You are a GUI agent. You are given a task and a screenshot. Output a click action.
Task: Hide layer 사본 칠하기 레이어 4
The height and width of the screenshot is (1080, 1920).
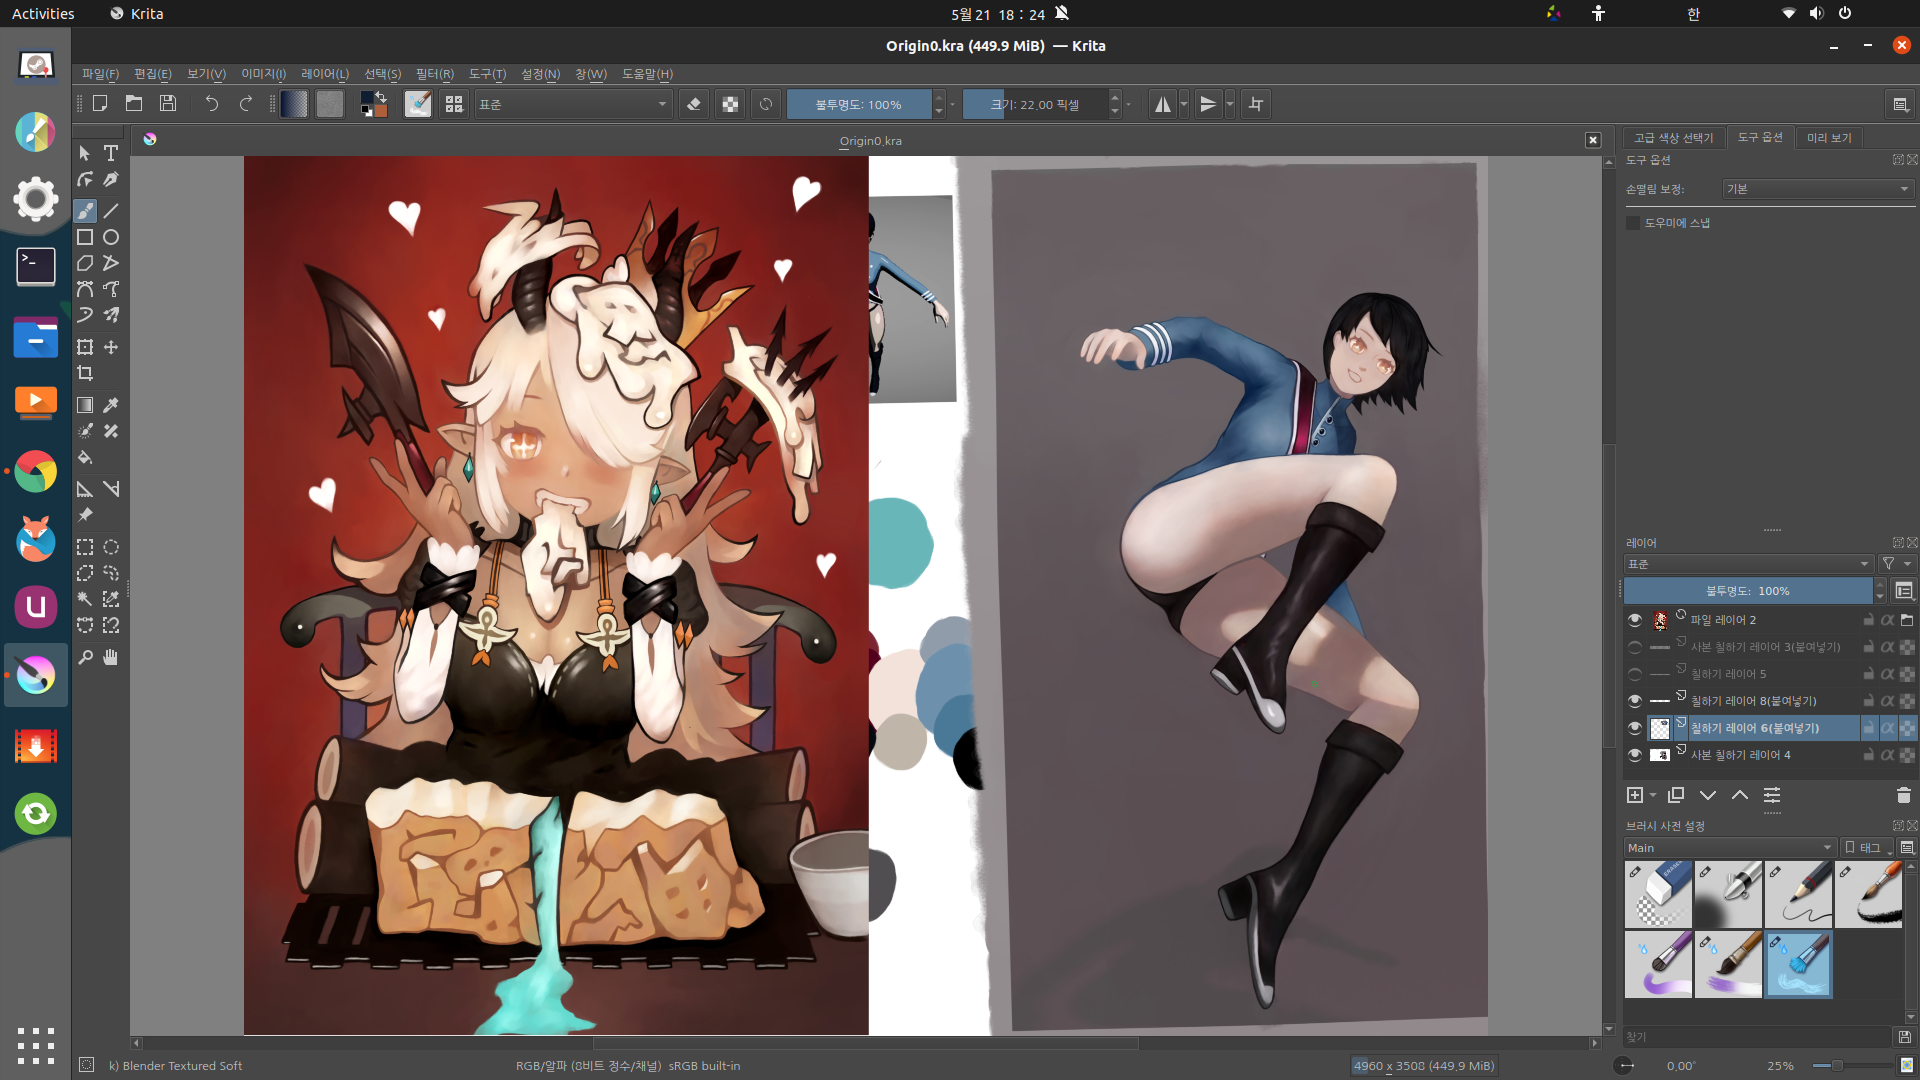coord(1635,755)
